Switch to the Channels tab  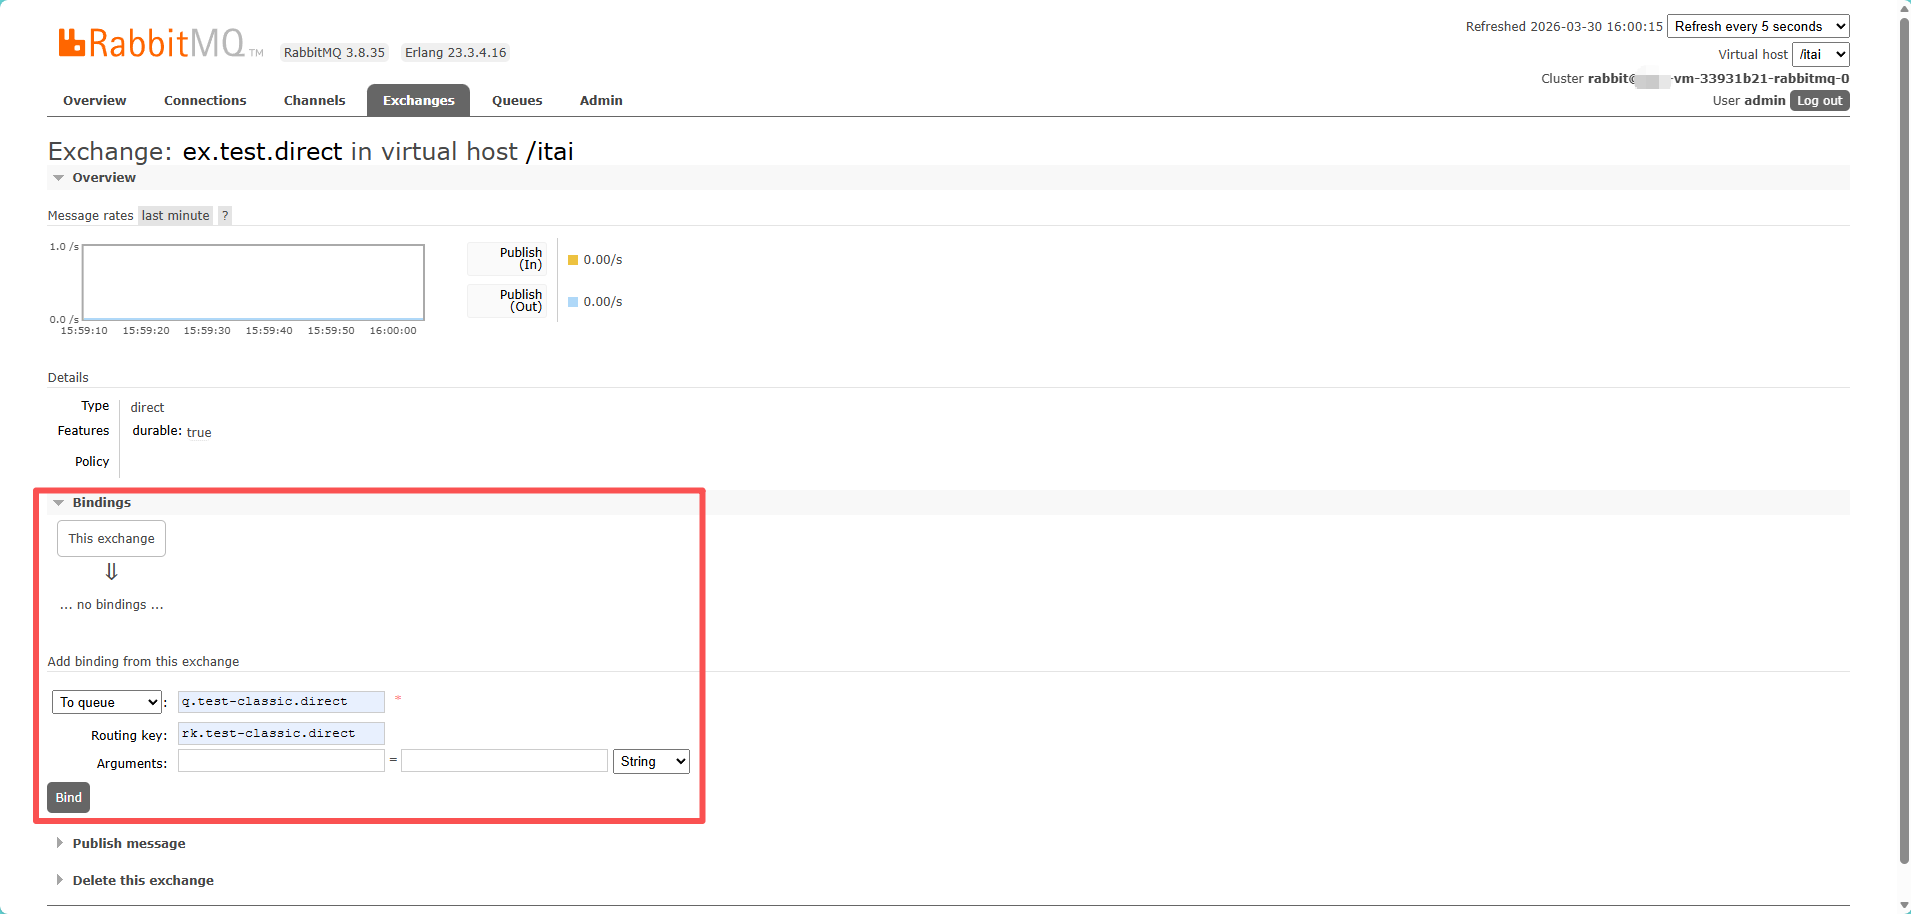click(314, 100)
